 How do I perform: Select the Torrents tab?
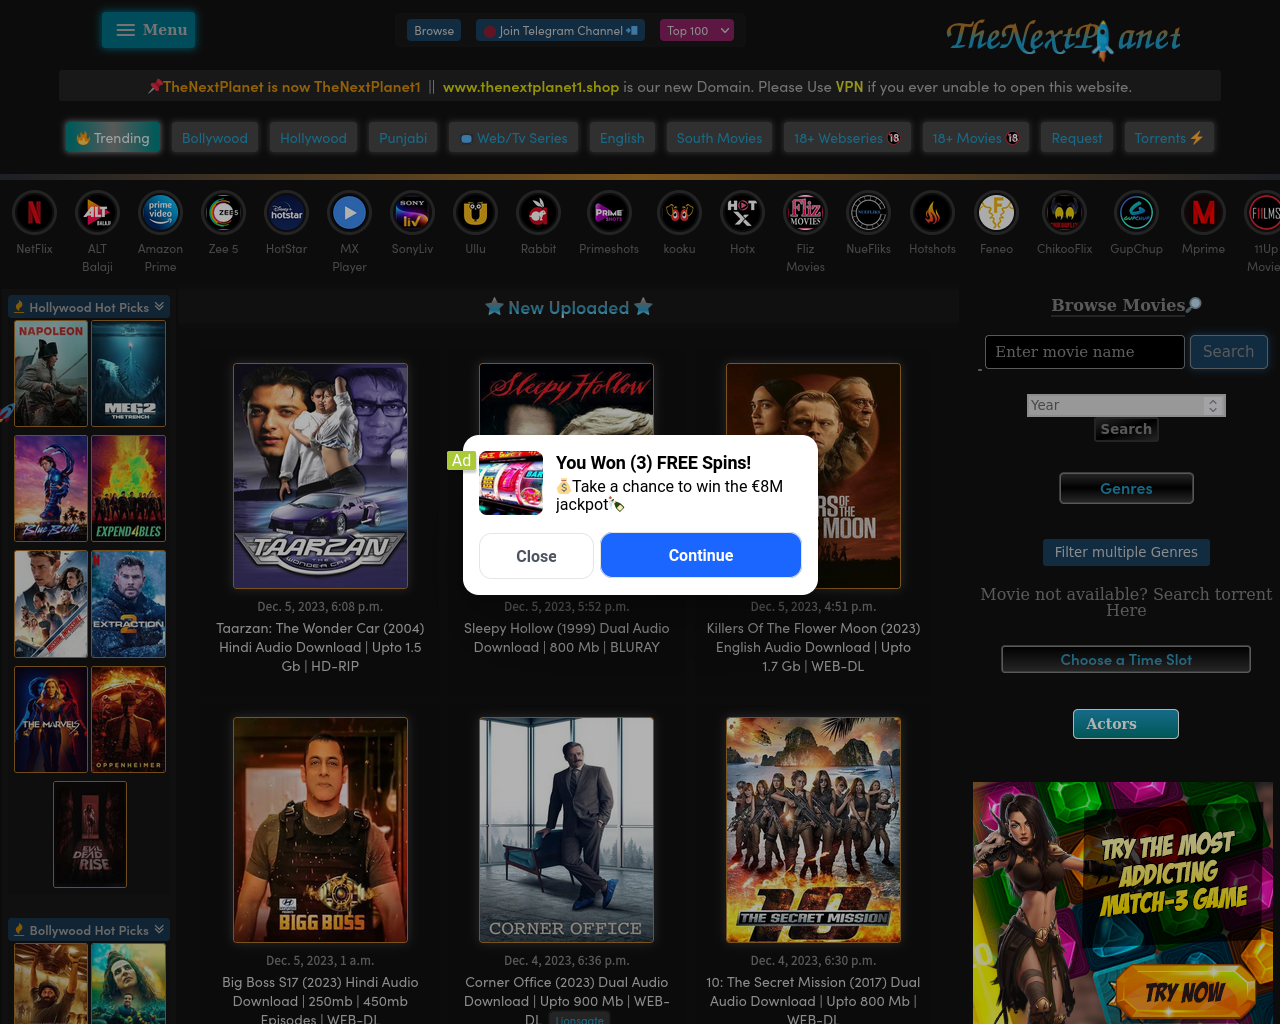point(1169,138)
